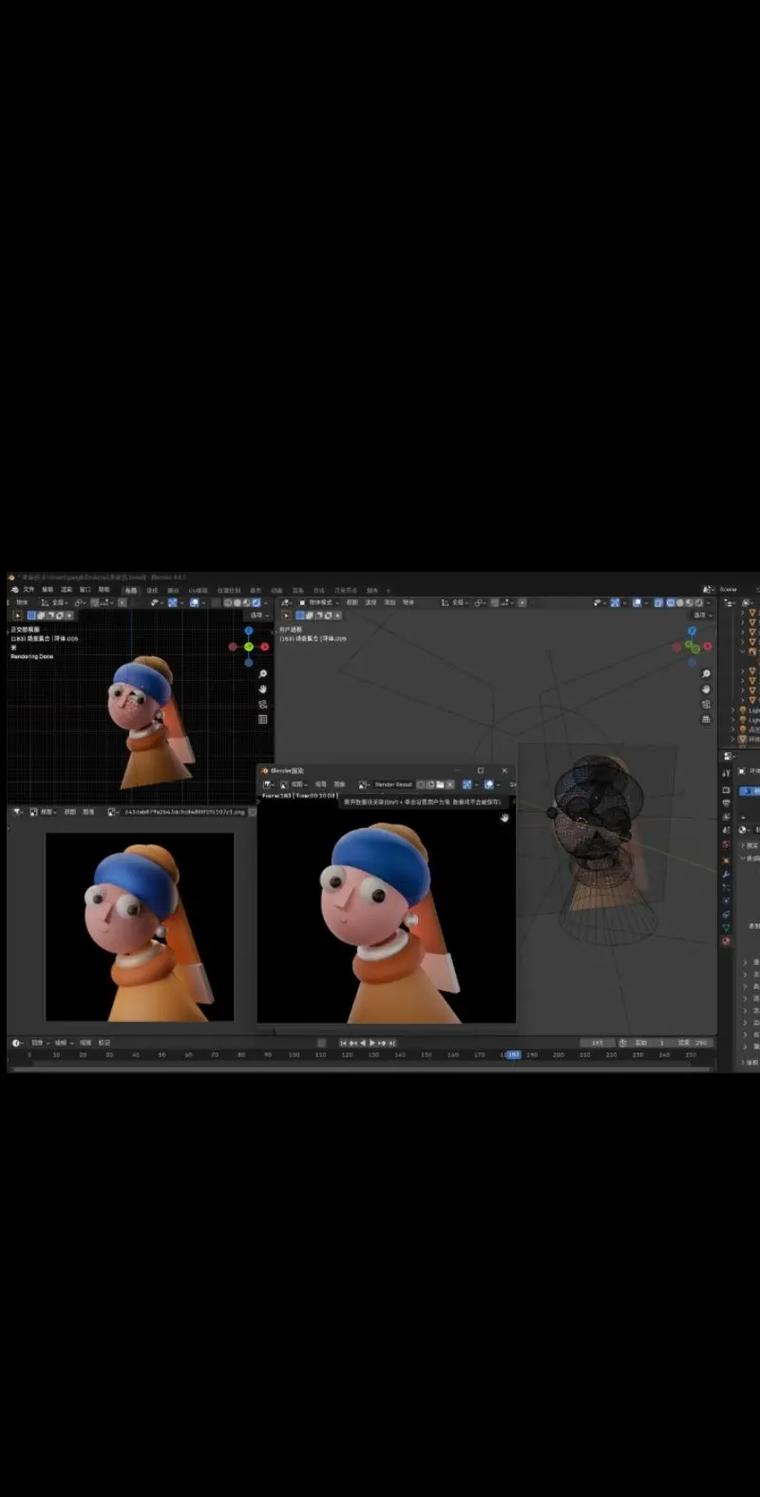Viewport: 760px width, 1497px height.
Task: Toggle X-ray mode in right viewport header
Action: click(x=658, y=602)
